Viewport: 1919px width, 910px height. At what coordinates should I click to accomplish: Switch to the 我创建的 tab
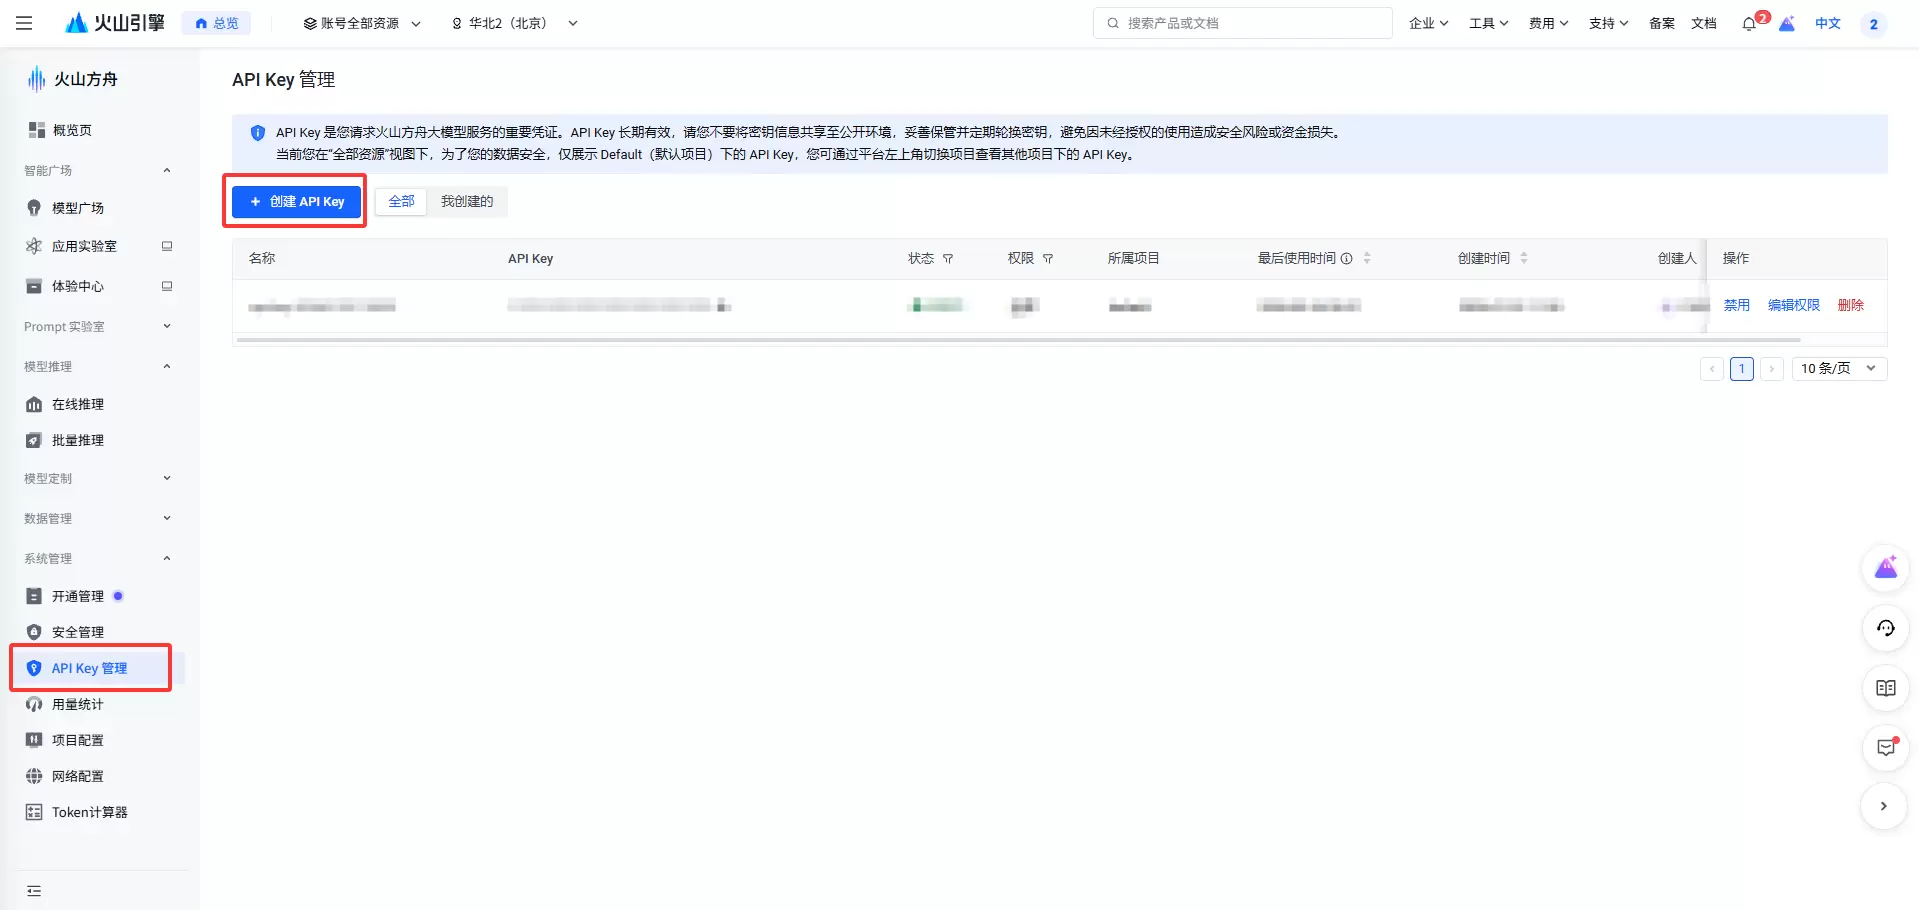[466, 201]
